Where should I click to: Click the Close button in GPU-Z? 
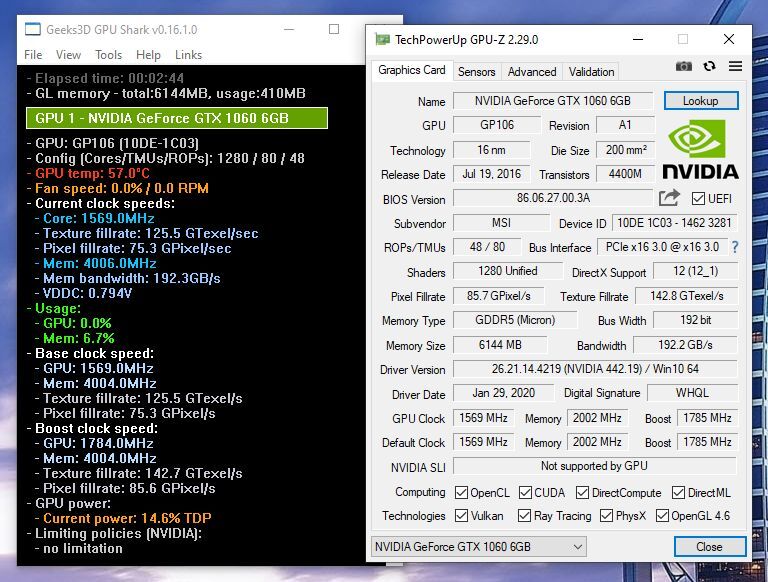(710, 547)
